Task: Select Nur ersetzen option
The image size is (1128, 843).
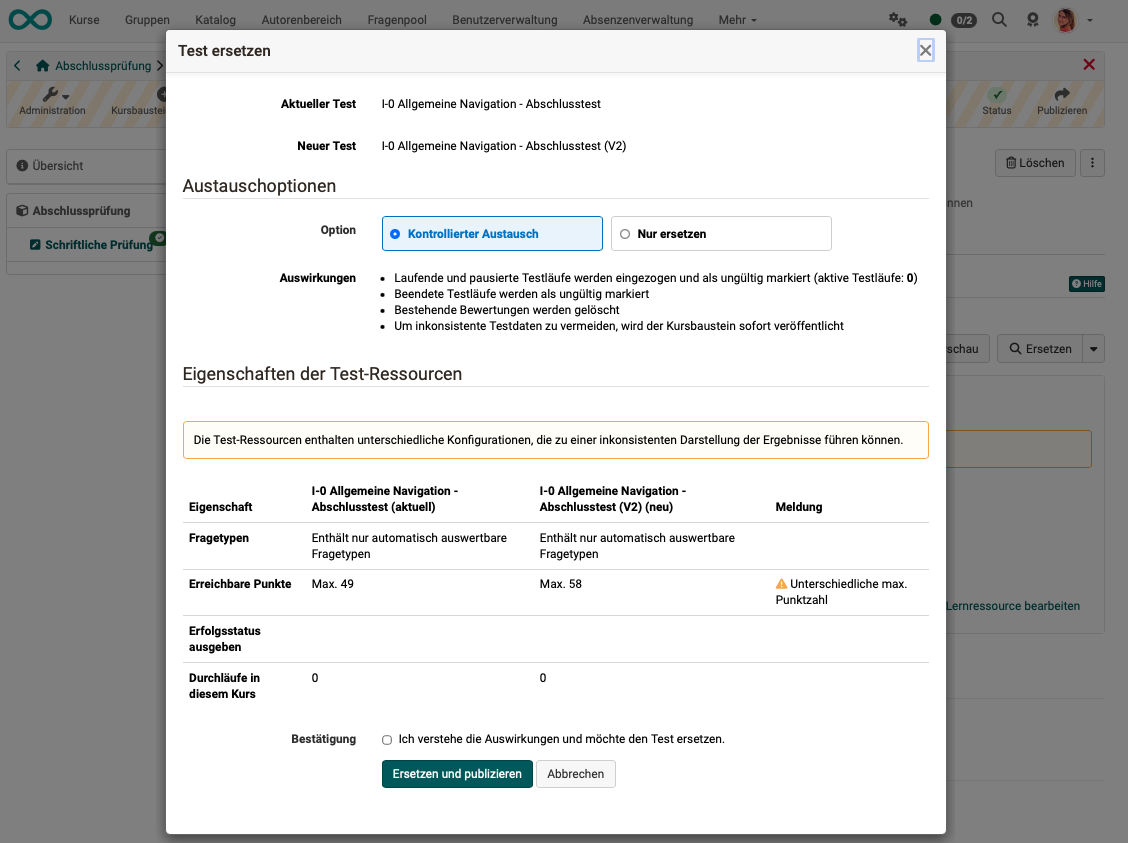Action: (x=721, y=234)
